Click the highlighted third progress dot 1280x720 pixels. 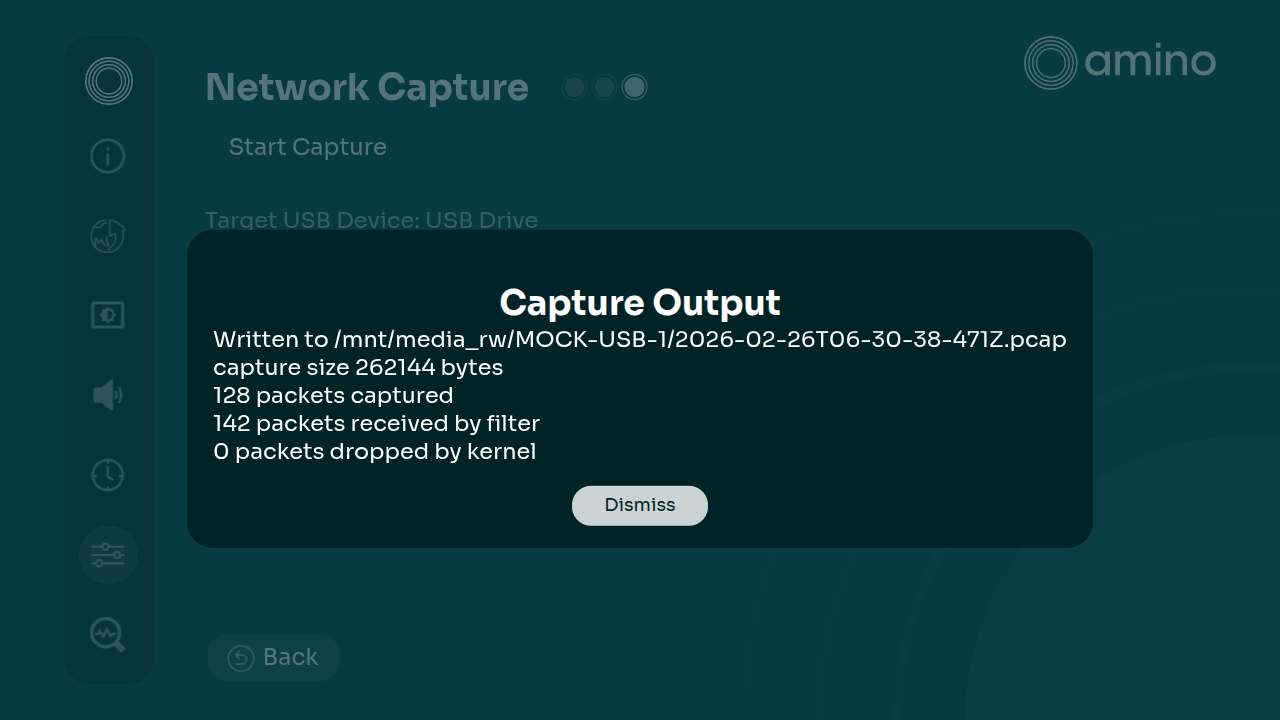(x=634, y=88)
